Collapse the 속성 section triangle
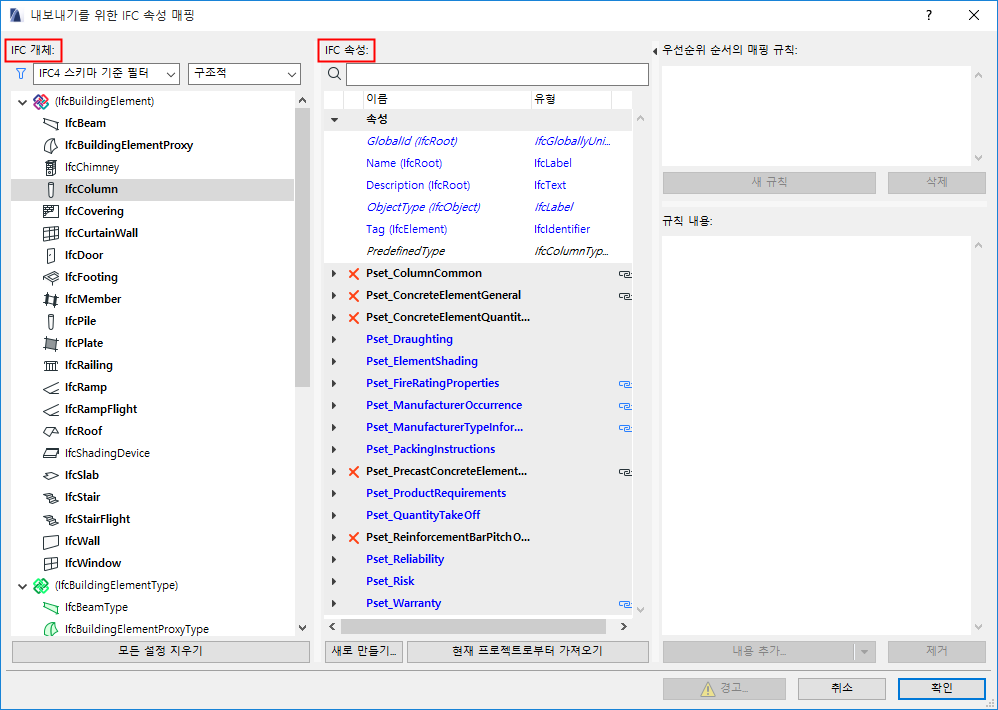998x710 pixels. (x=334, y=120)
